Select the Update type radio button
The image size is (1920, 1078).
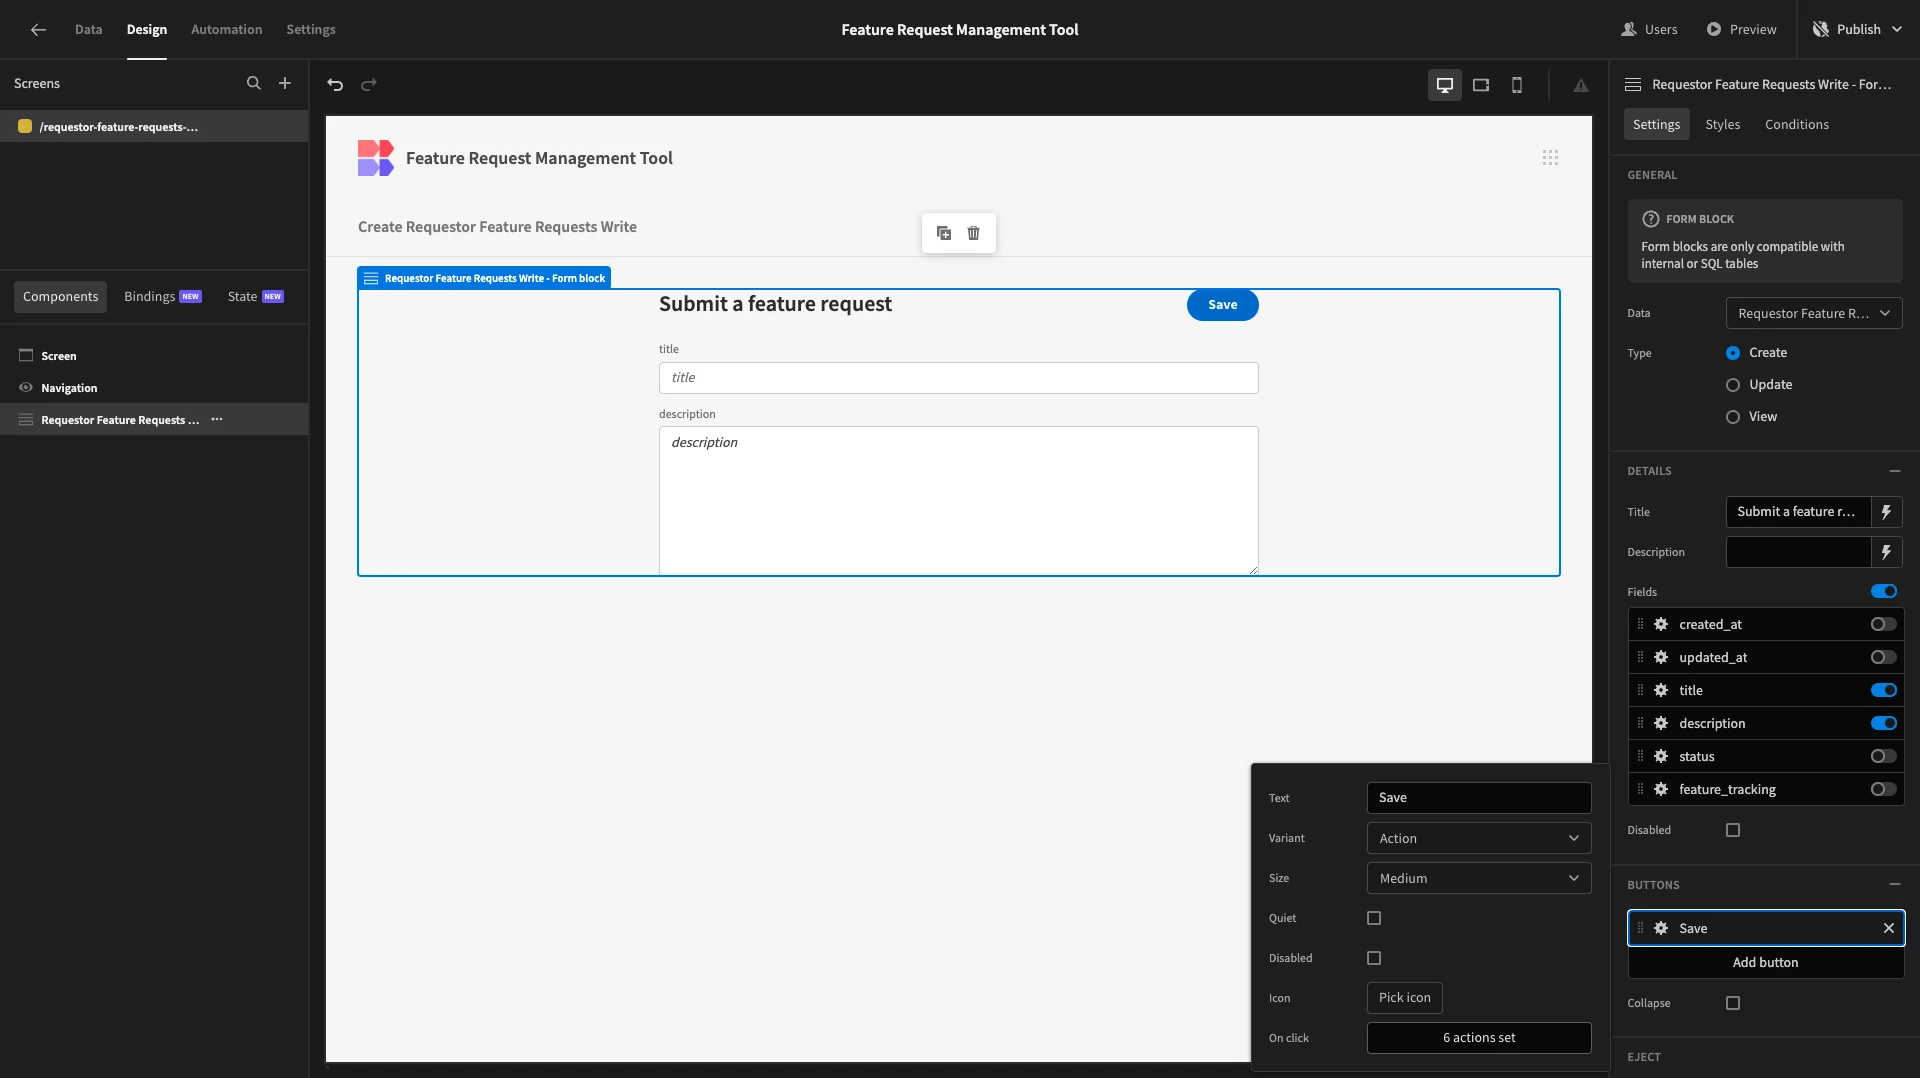(x=1733, y=385)
